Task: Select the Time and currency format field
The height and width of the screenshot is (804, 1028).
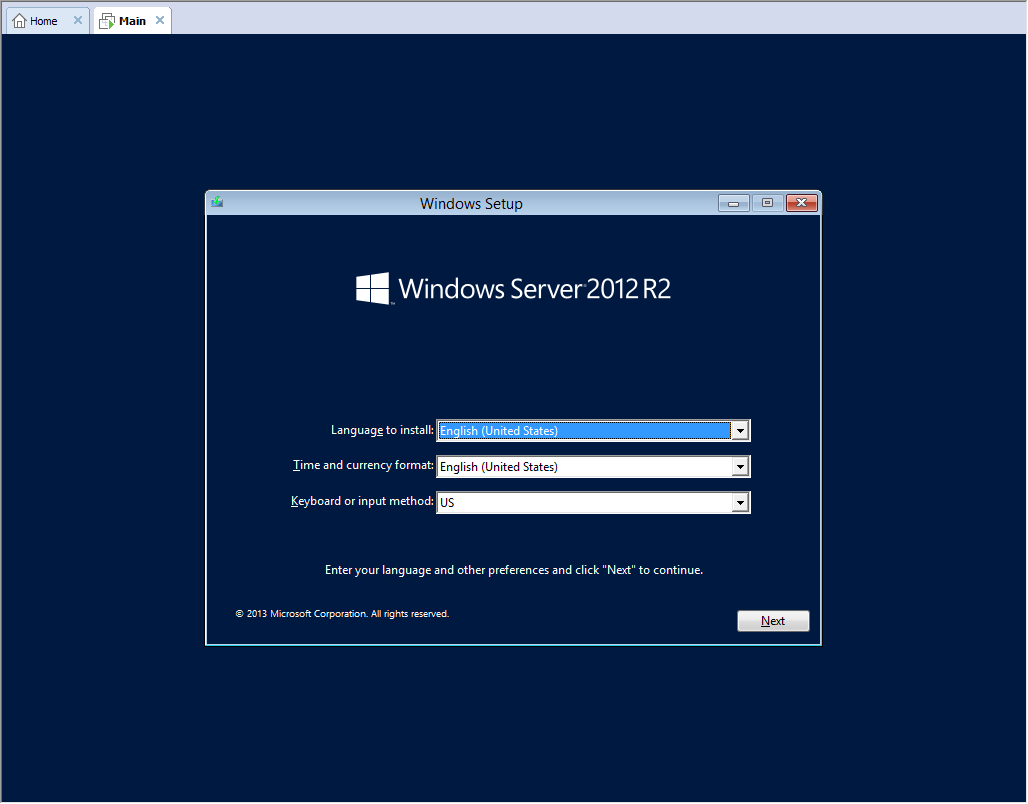Action: point(593,467)
